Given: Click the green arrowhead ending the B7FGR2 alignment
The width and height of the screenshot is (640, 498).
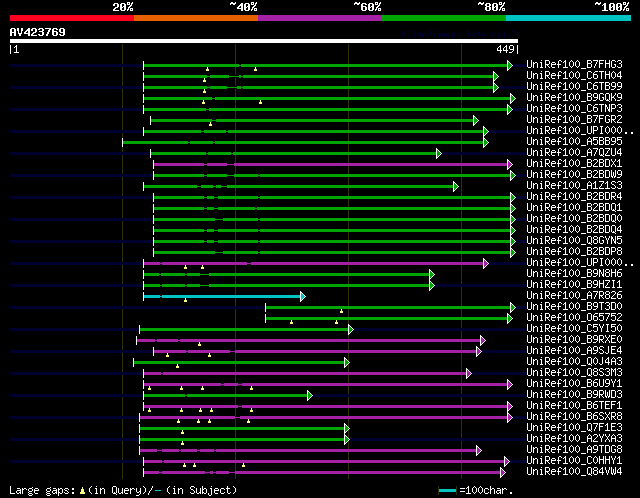Looking at the screenshot, I should 476,121.
